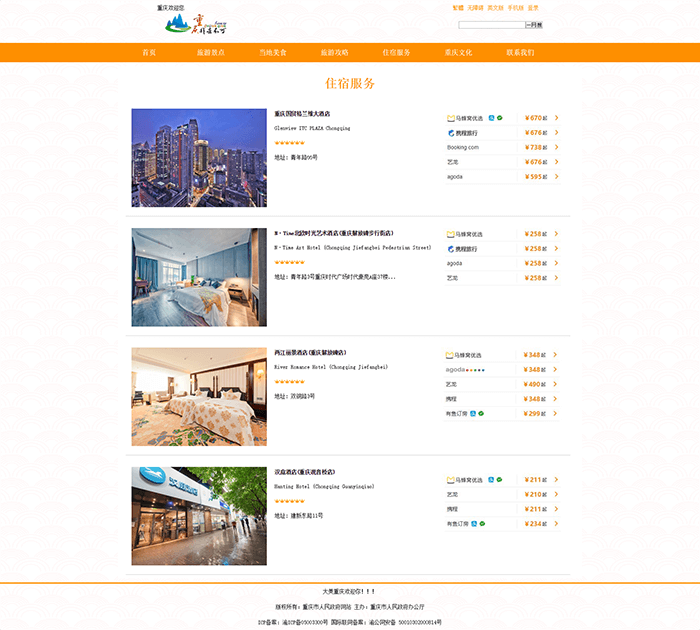Select 联系我们 from the orange navigation bar
This screenshot has width=700, height=630.
coord(520,52)
